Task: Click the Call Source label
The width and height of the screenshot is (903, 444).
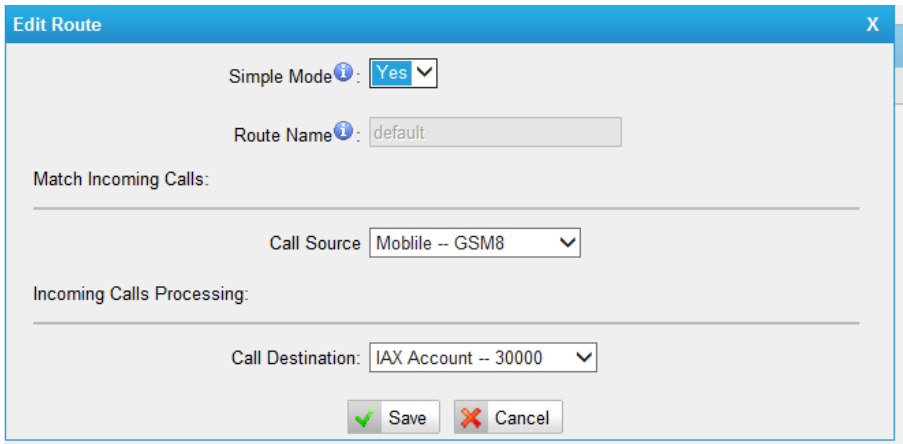Action: [x=315, y=243]
